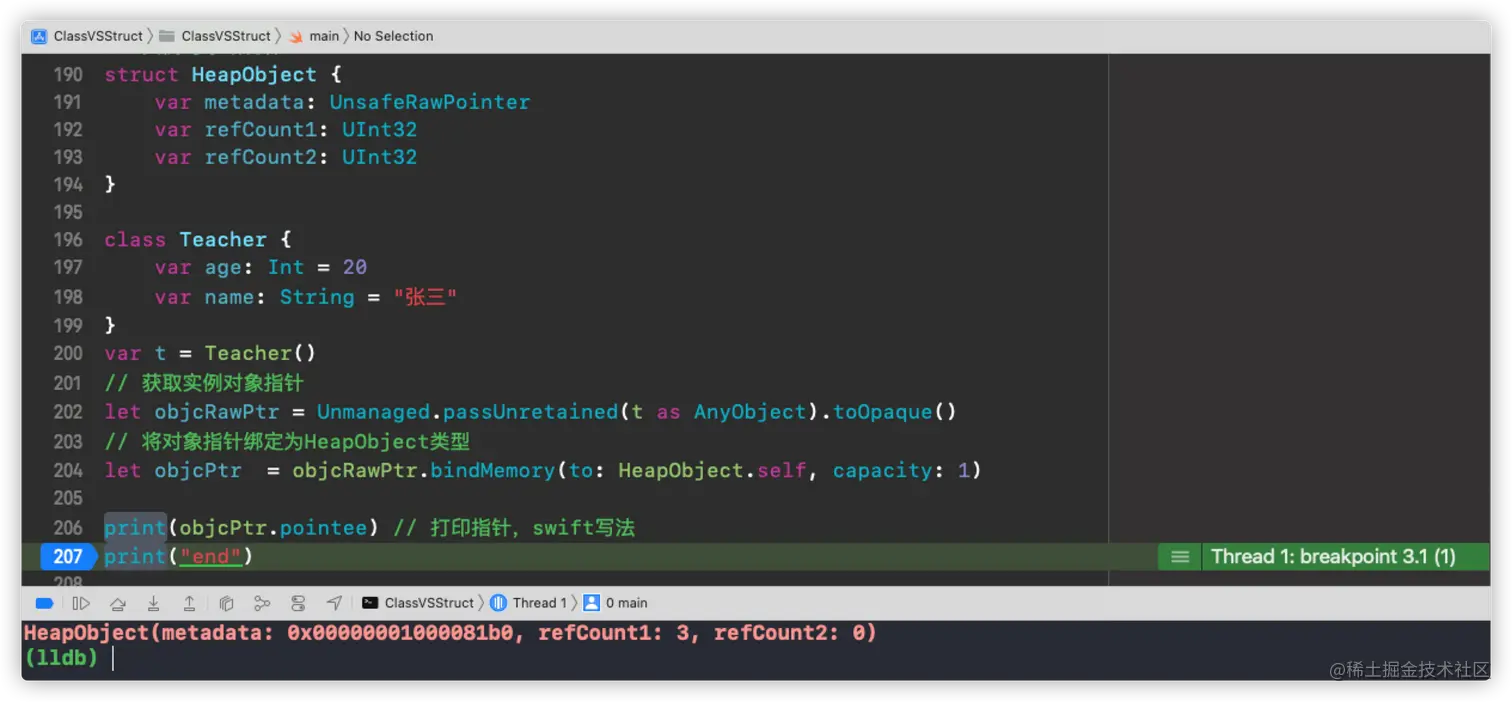The height and width of the screenshot is (702, 1512).
Task: Click the annotation list icon beside Thread 1
Action: coord(1180,557)
